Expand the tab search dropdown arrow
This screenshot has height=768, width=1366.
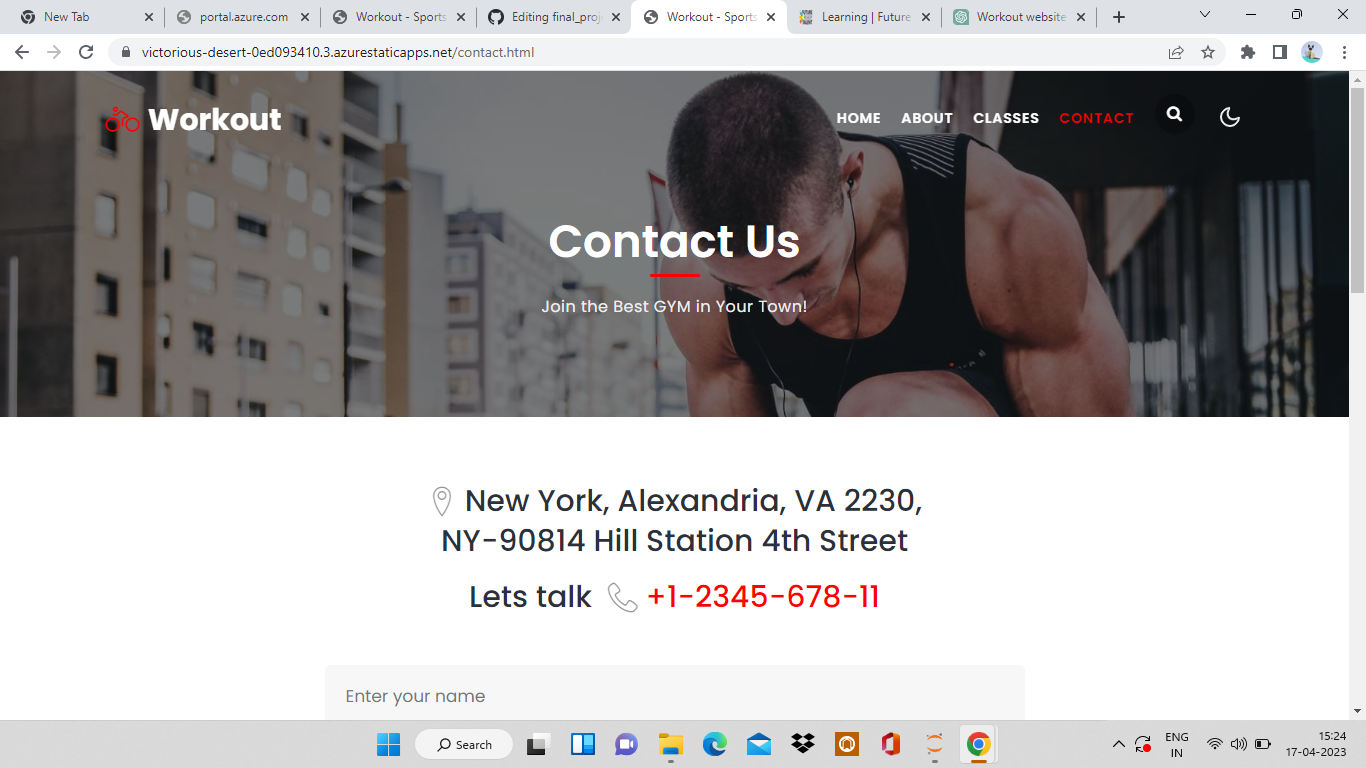point(1205,15)
